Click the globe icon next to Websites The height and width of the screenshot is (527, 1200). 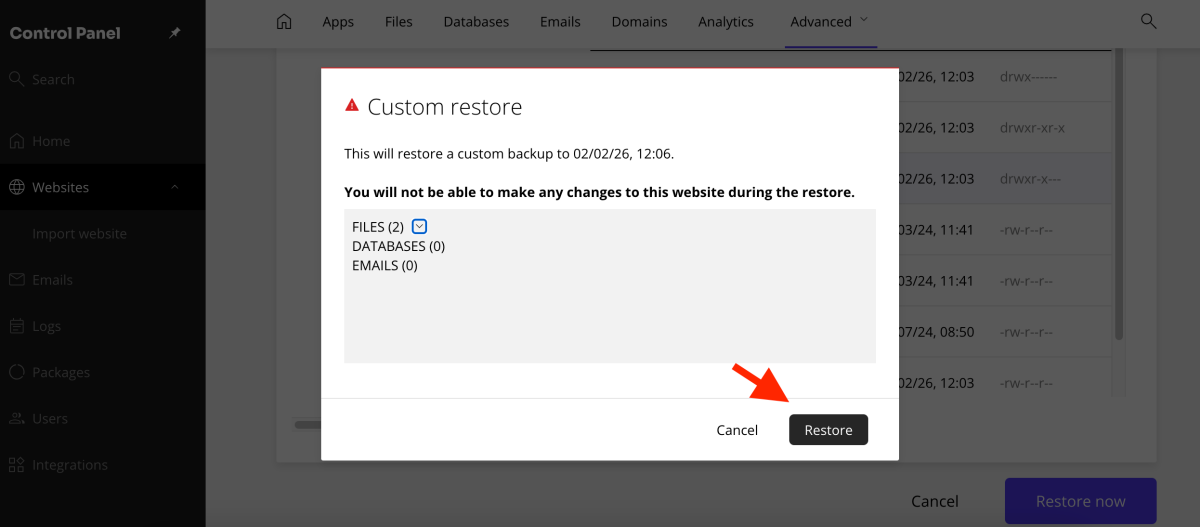pyautogui.click(x=16, y=187)
